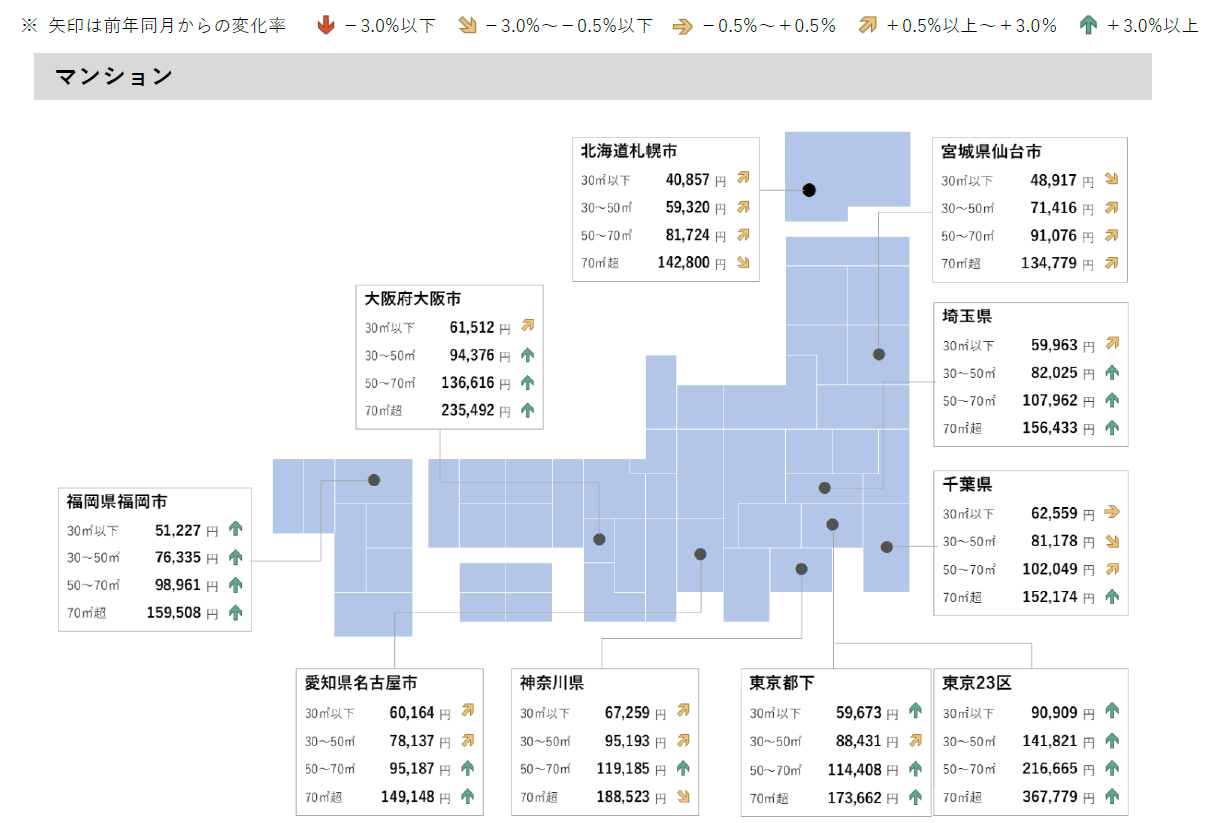This screenshot has width=1216, height=823.
Task: Click the arrow next to 大阪市 61,512円
Action: (x=528, y=326)
